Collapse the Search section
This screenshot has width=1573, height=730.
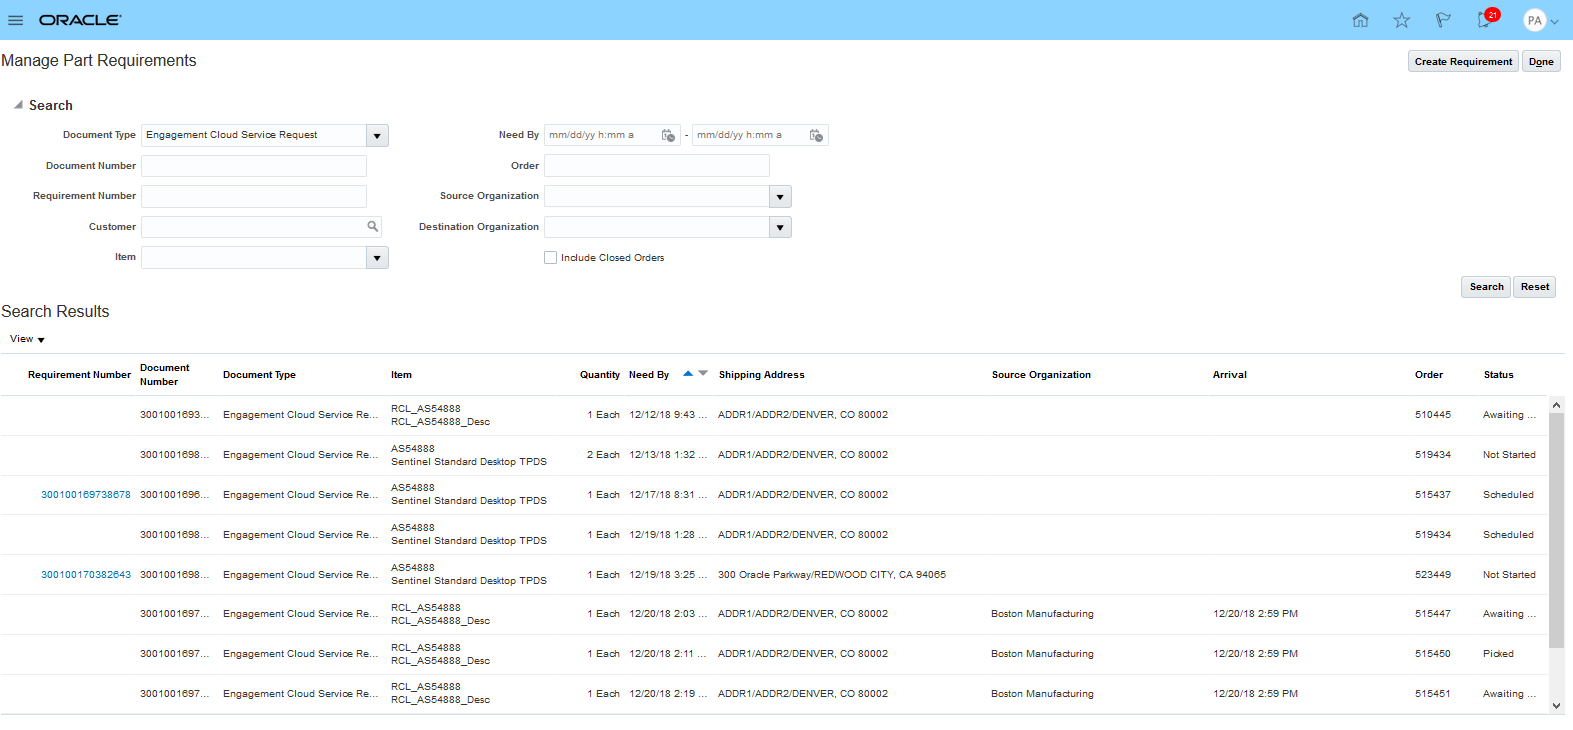pyautogui.click(x=18, y=105)
